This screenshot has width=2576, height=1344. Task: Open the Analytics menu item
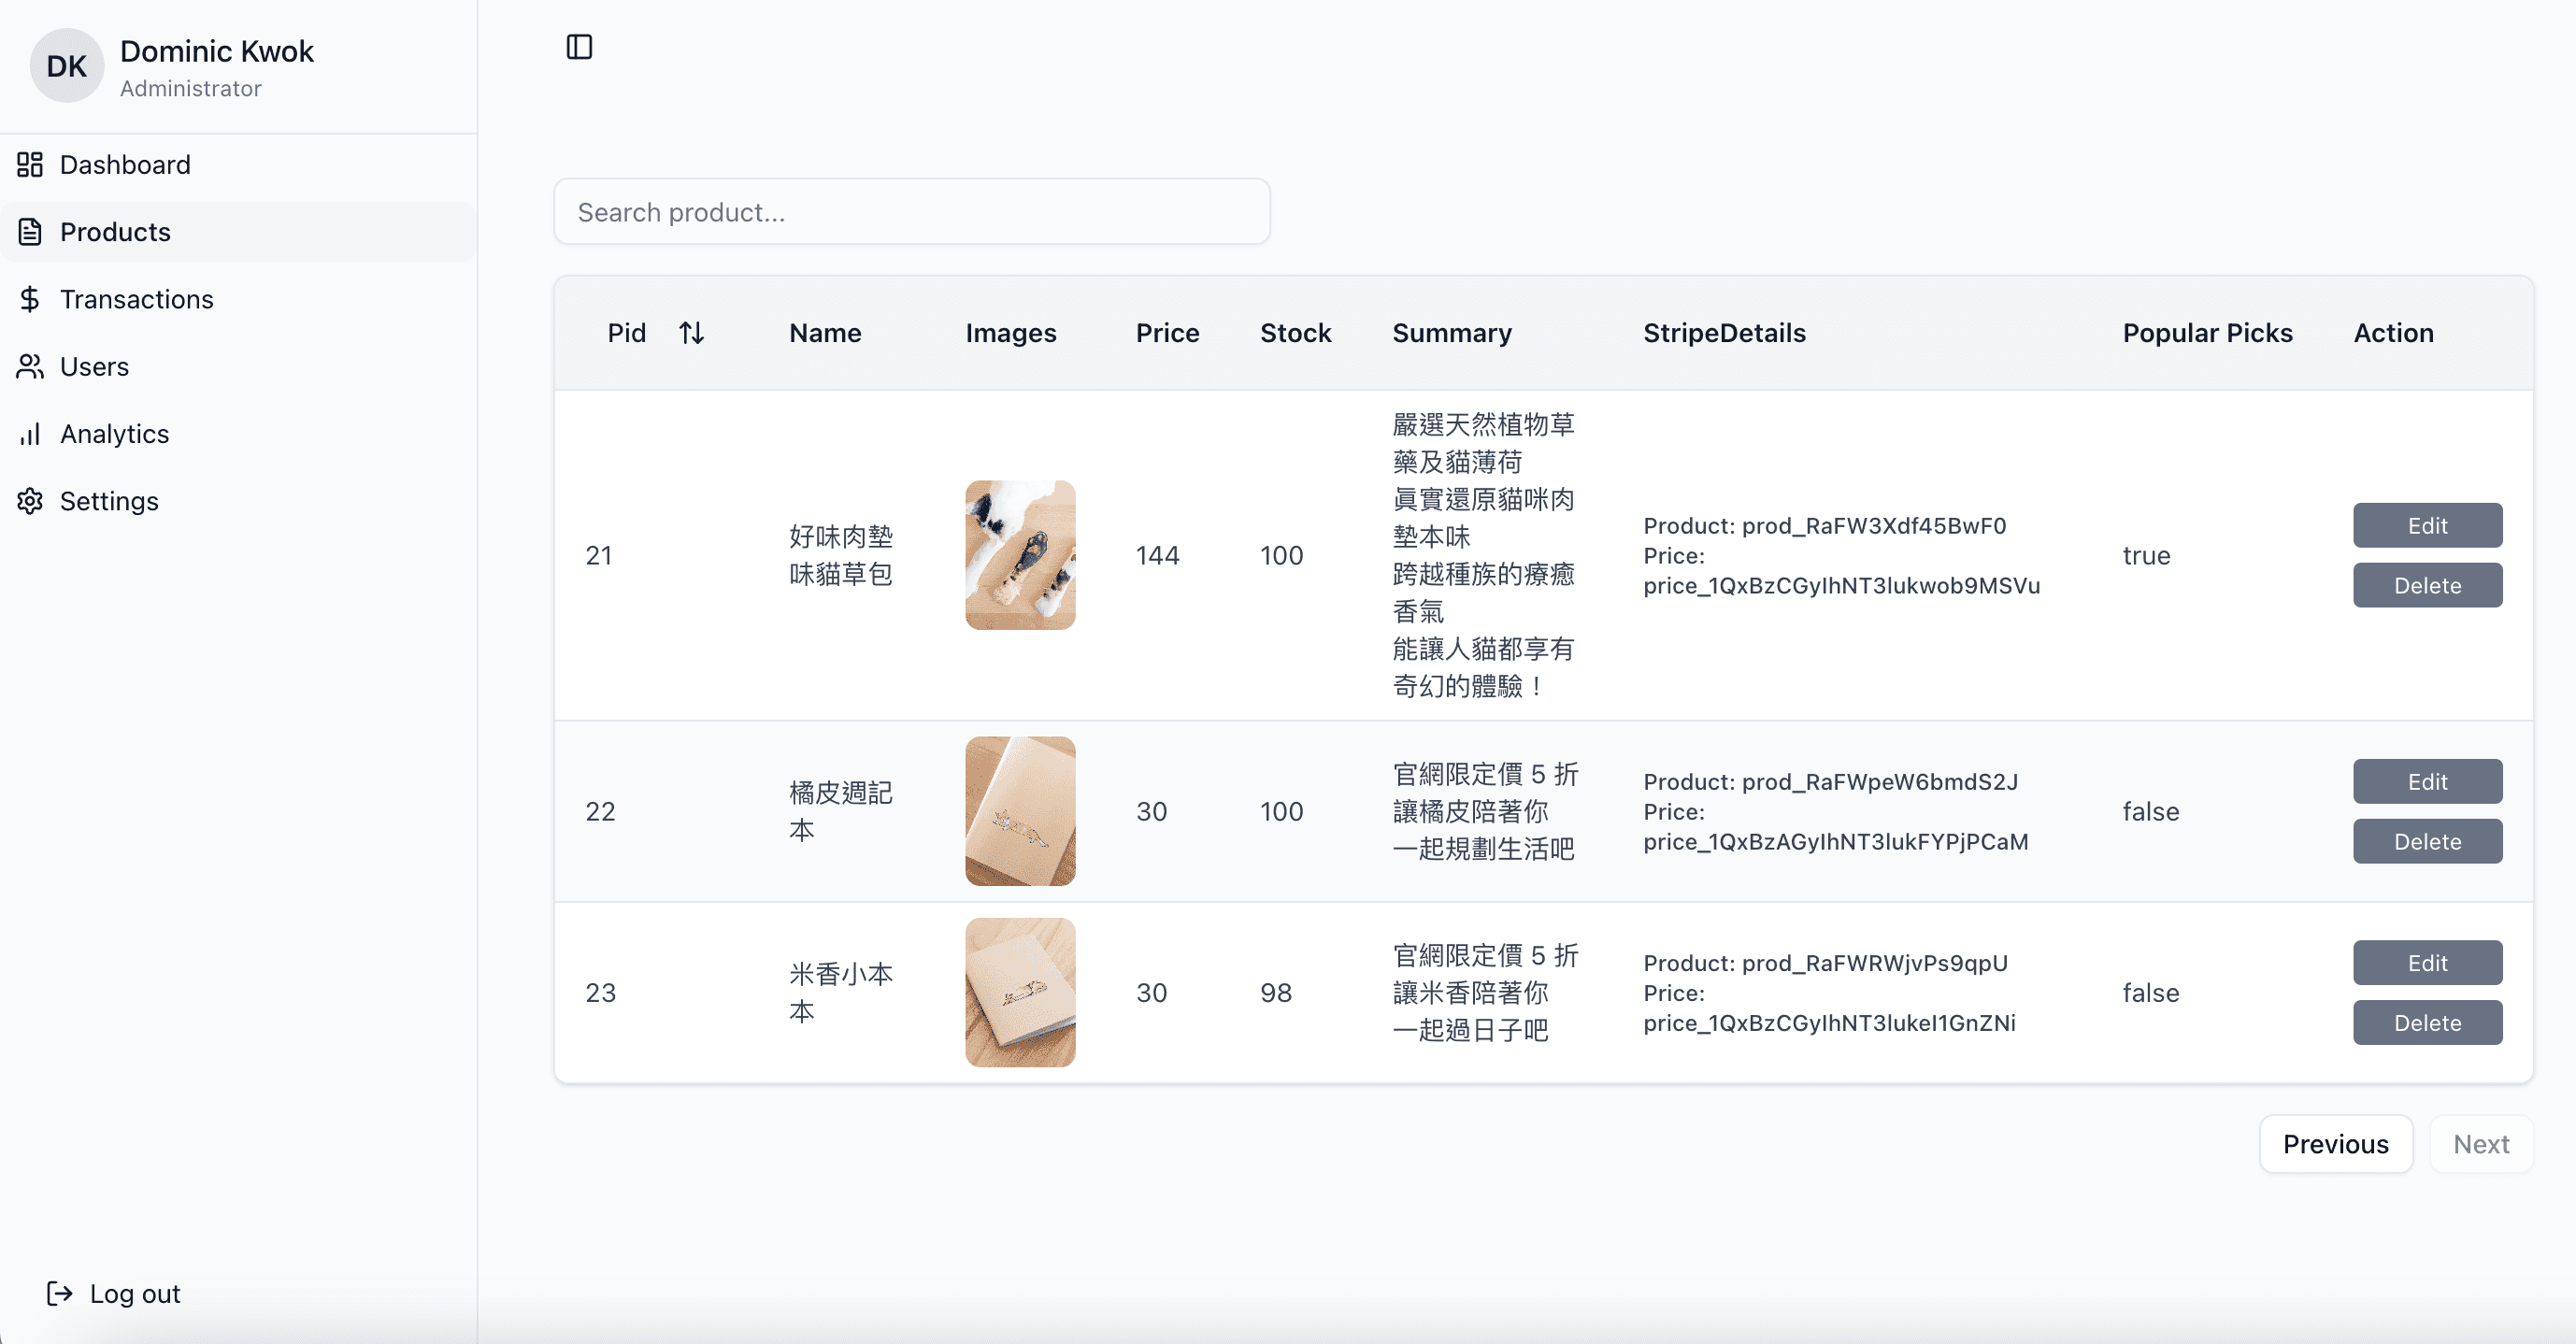click(115, 434)
